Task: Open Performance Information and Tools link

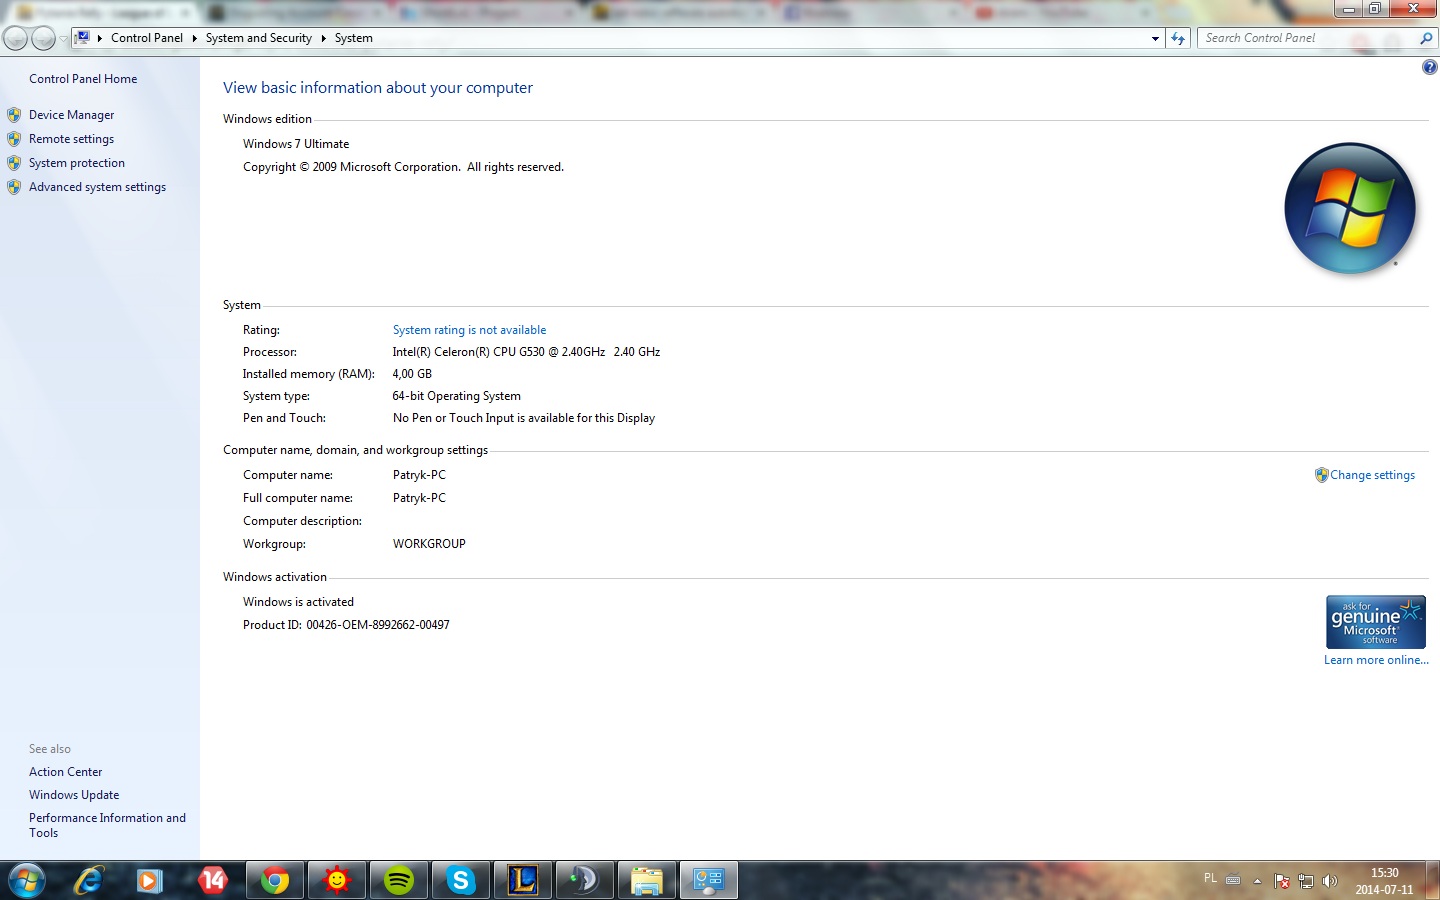Action: pos(108,825)
